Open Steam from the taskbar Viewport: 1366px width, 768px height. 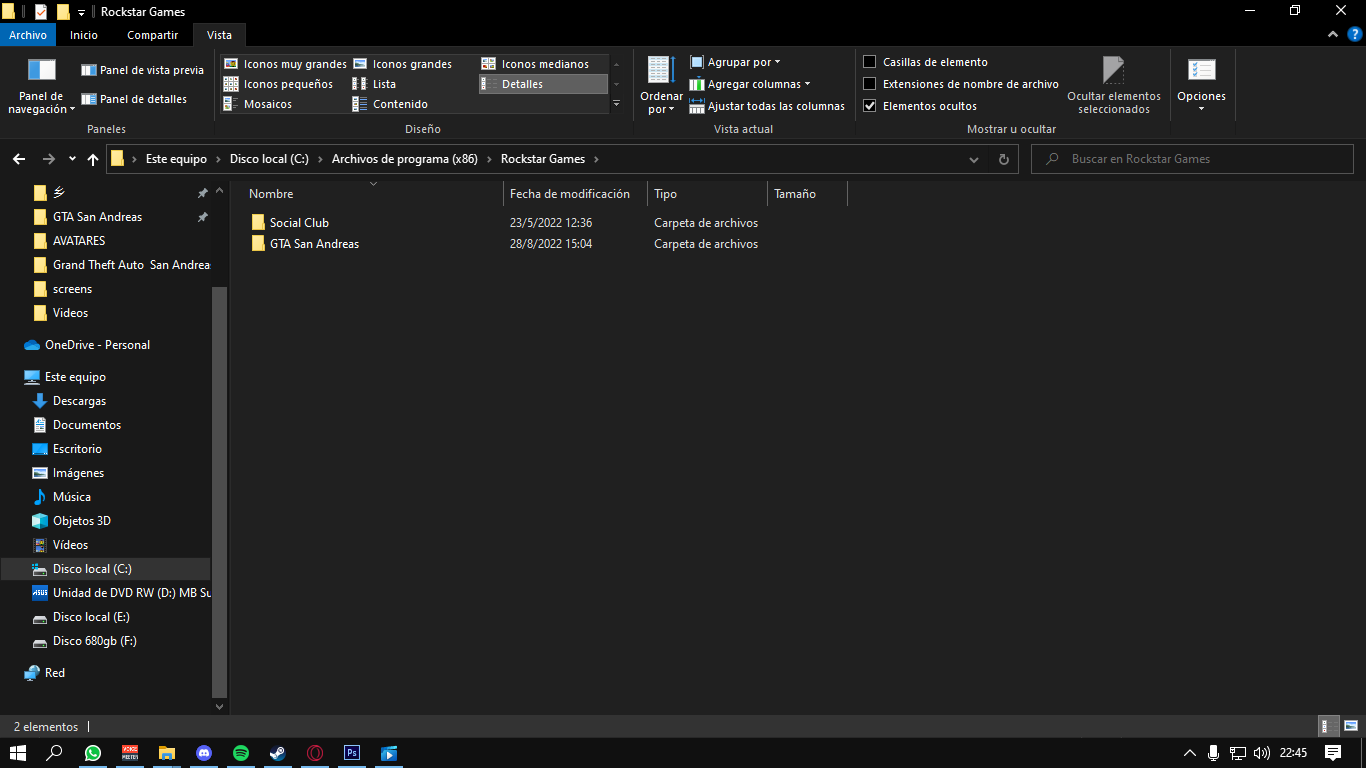tap(278, 753)
